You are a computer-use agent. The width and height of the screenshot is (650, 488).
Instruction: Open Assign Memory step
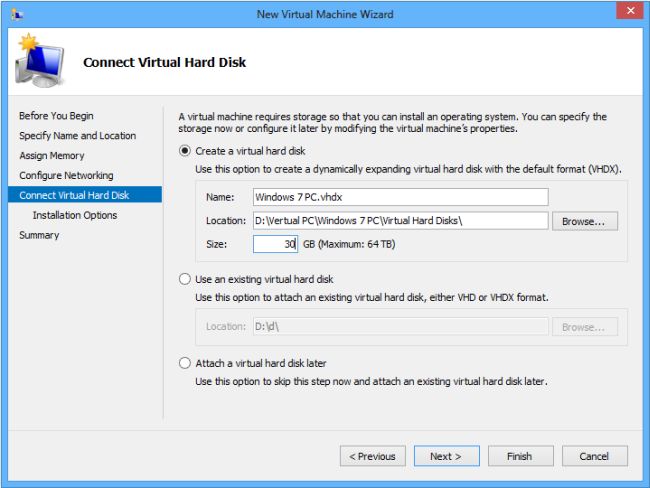pyautogui.click(x=52, y=155)
